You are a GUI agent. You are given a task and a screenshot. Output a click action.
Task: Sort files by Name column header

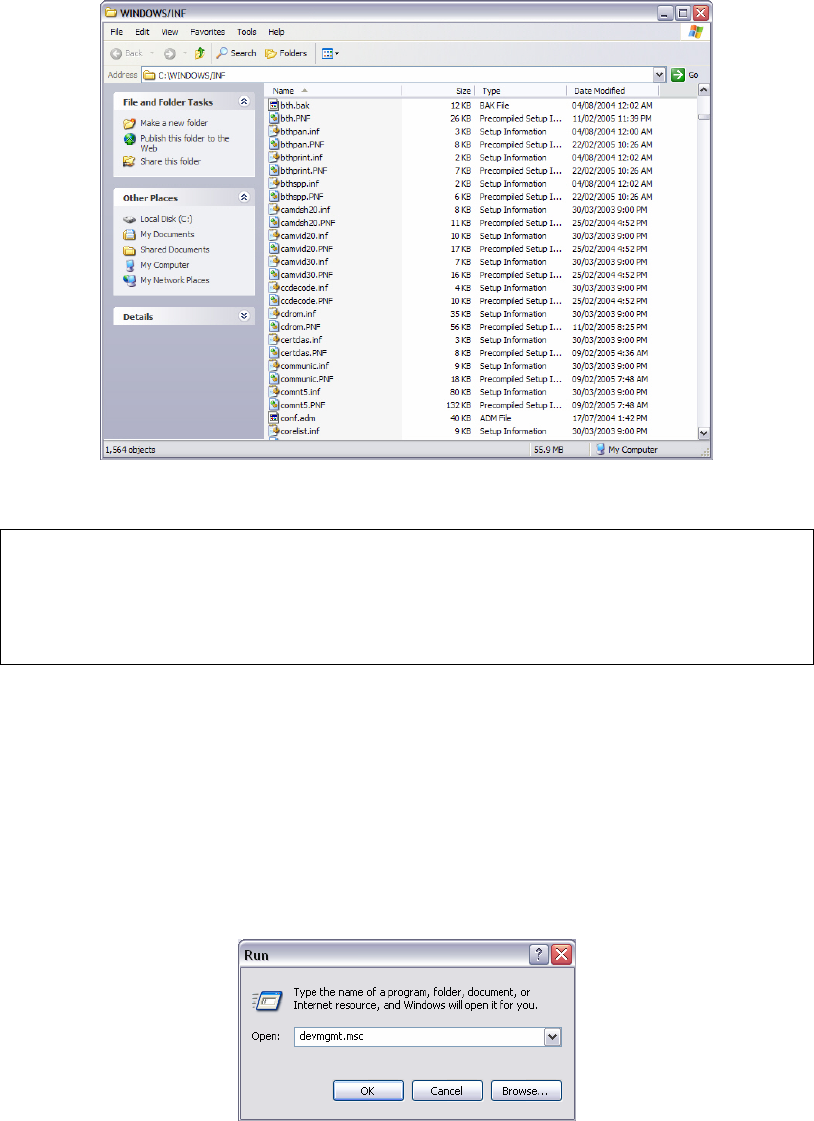click(x=332, y=91)
